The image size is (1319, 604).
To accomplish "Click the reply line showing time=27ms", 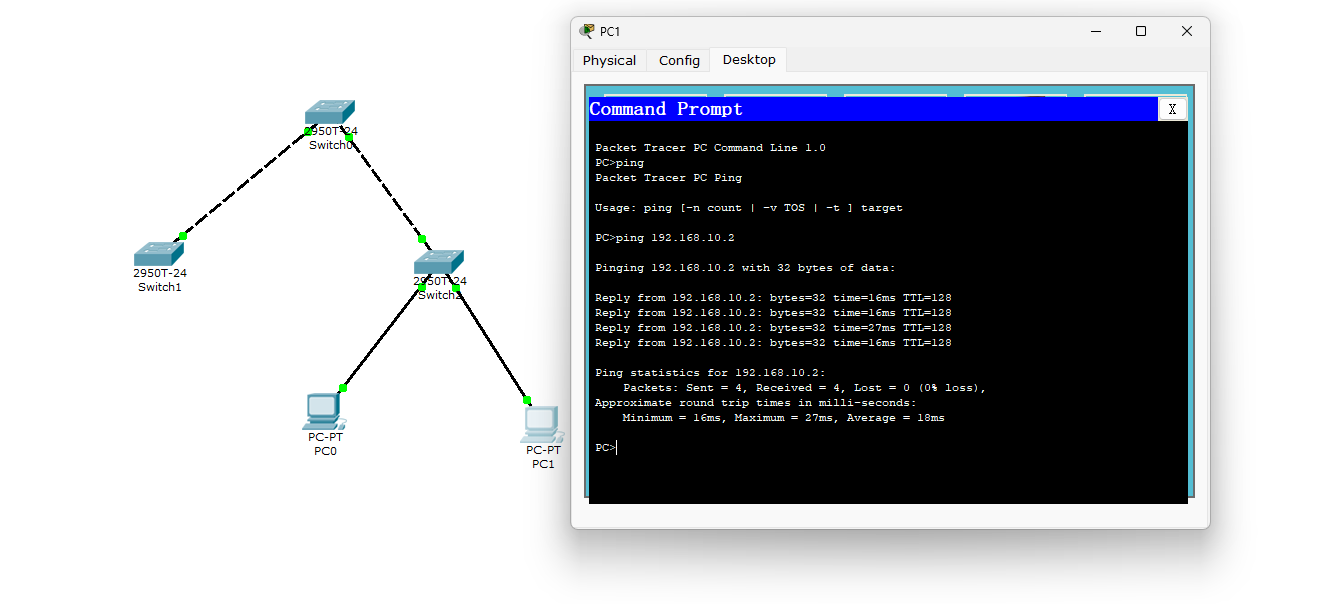I will click(773, 328).
